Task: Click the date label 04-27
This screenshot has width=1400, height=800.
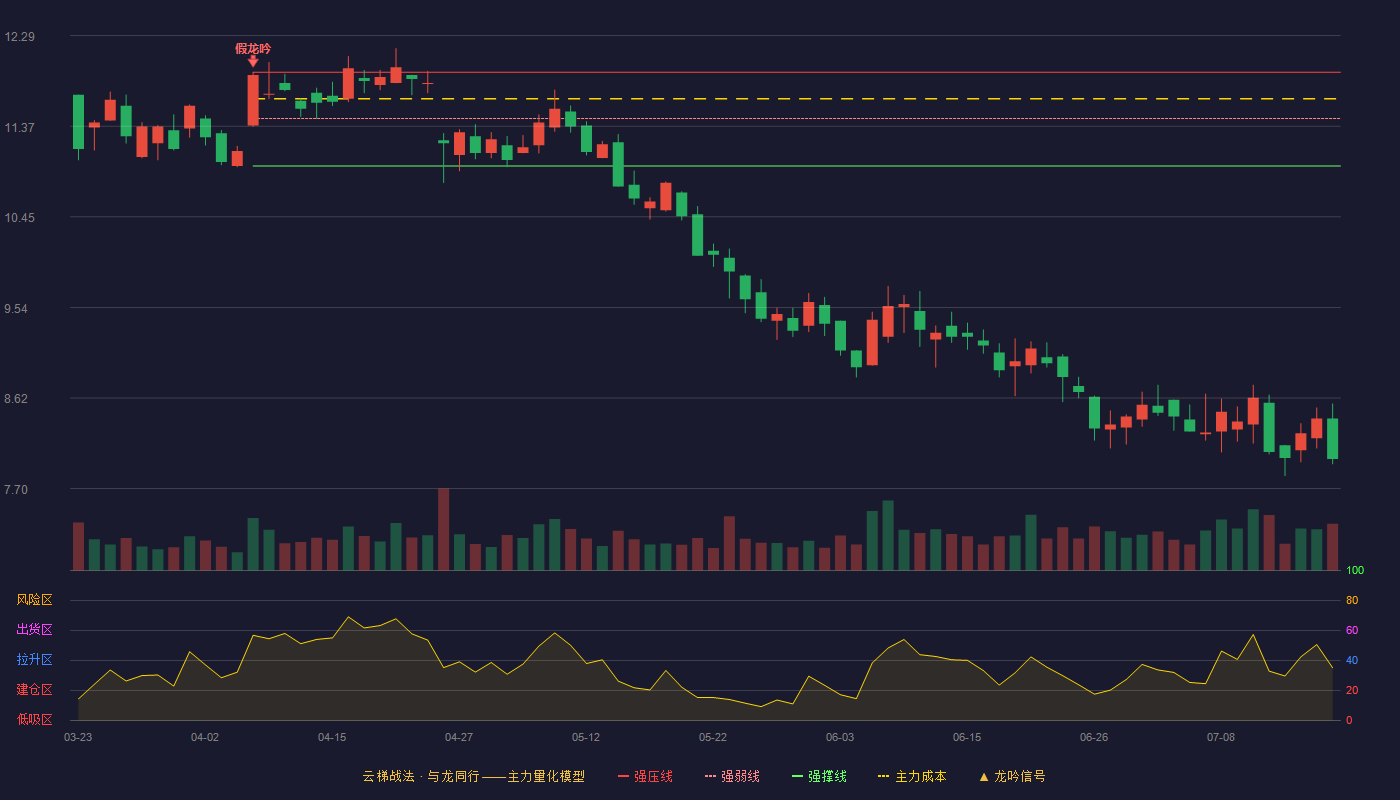Action: [459, 737]
